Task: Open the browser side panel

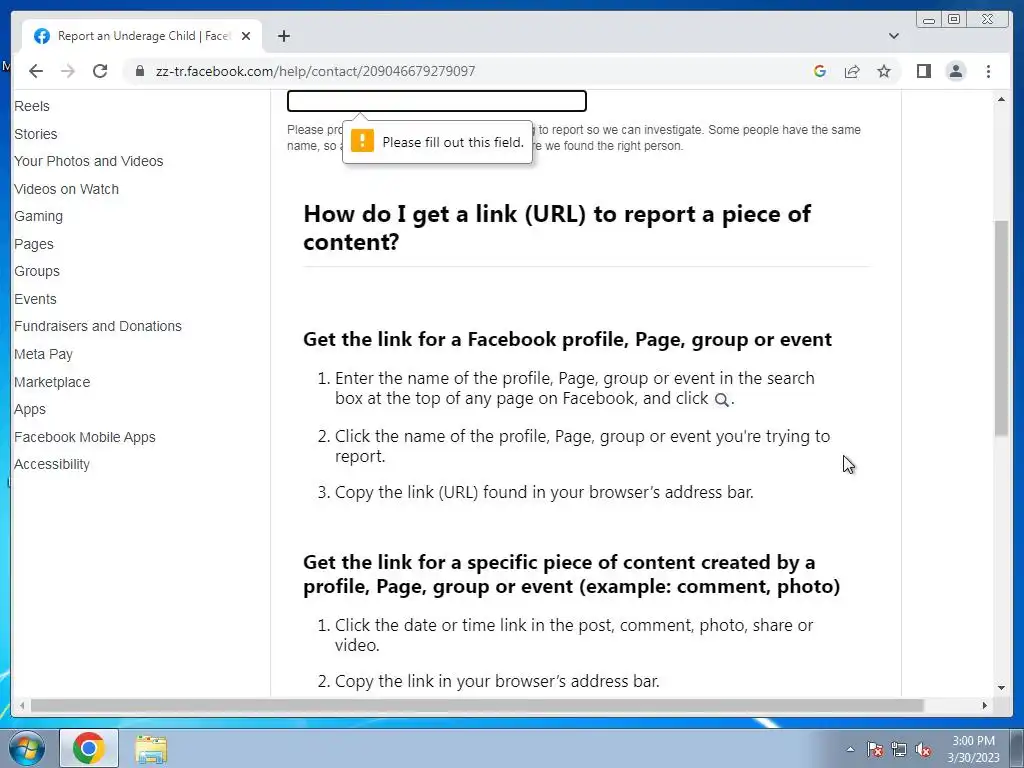Action: point(923,71)
